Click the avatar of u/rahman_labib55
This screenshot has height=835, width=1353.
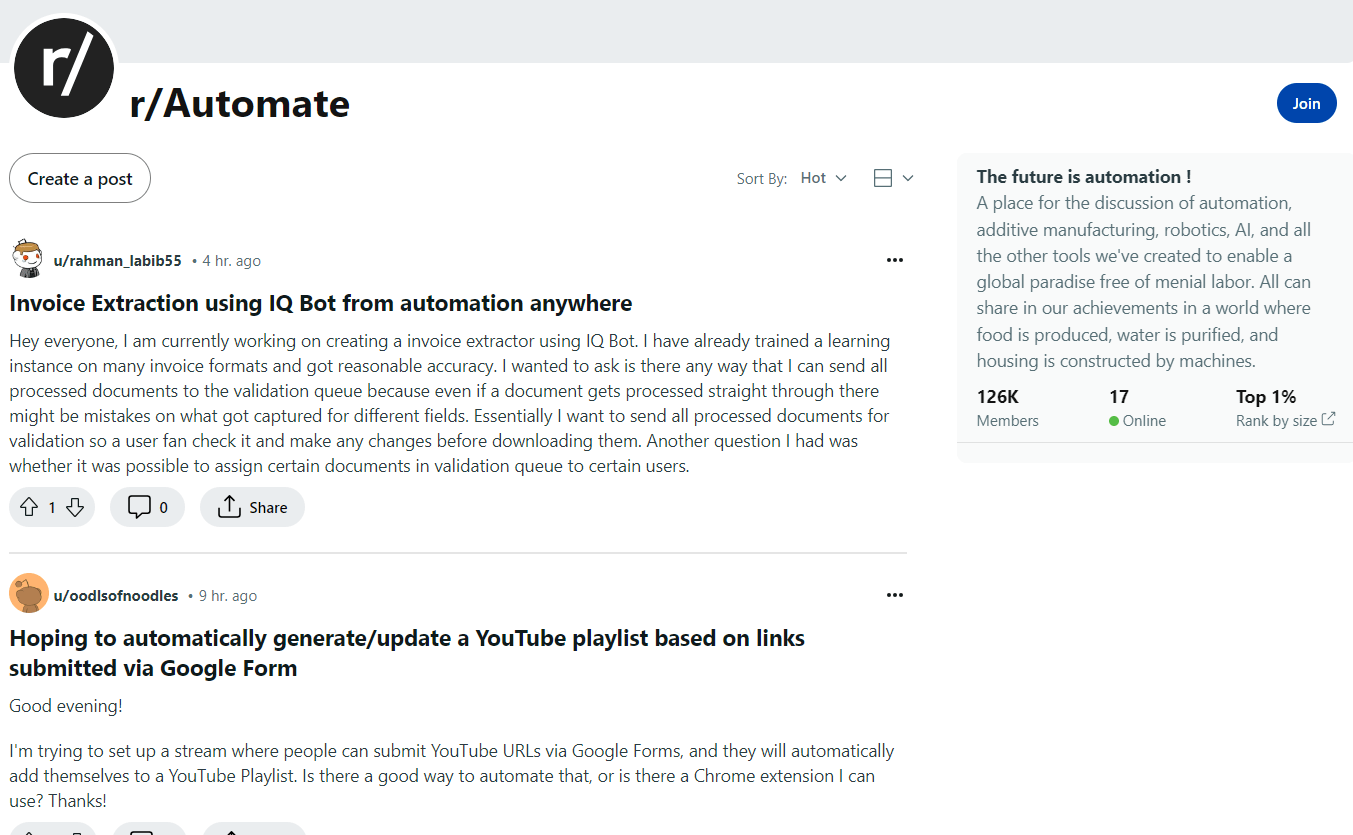pos(28,260)
